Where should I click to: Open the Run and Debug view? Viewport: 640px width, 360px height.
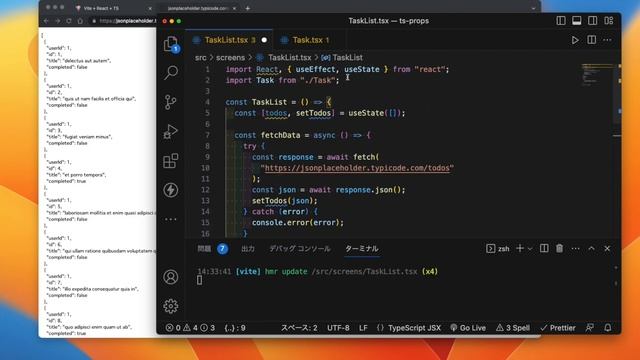tap(171, 131)
